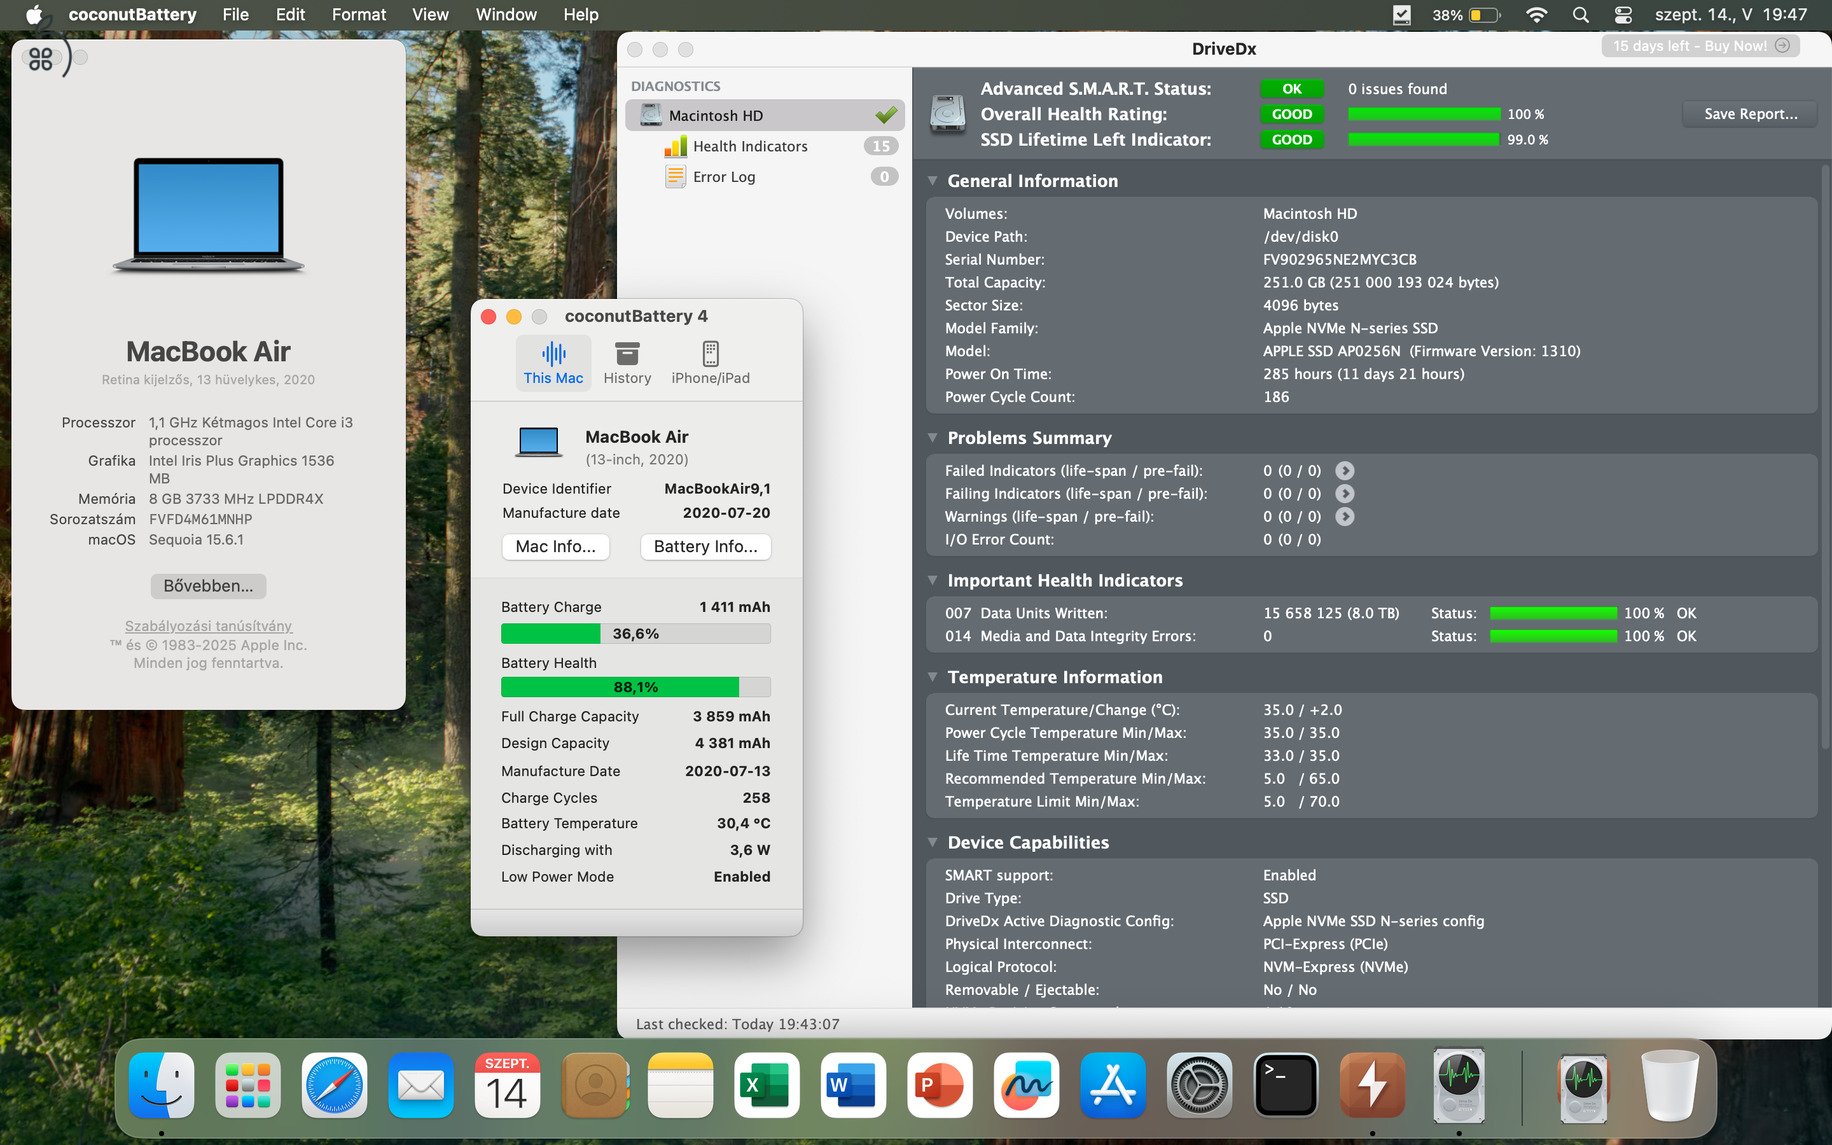Open Notes from the Dock
1832x1145 pixels.
click(680, 1086)
